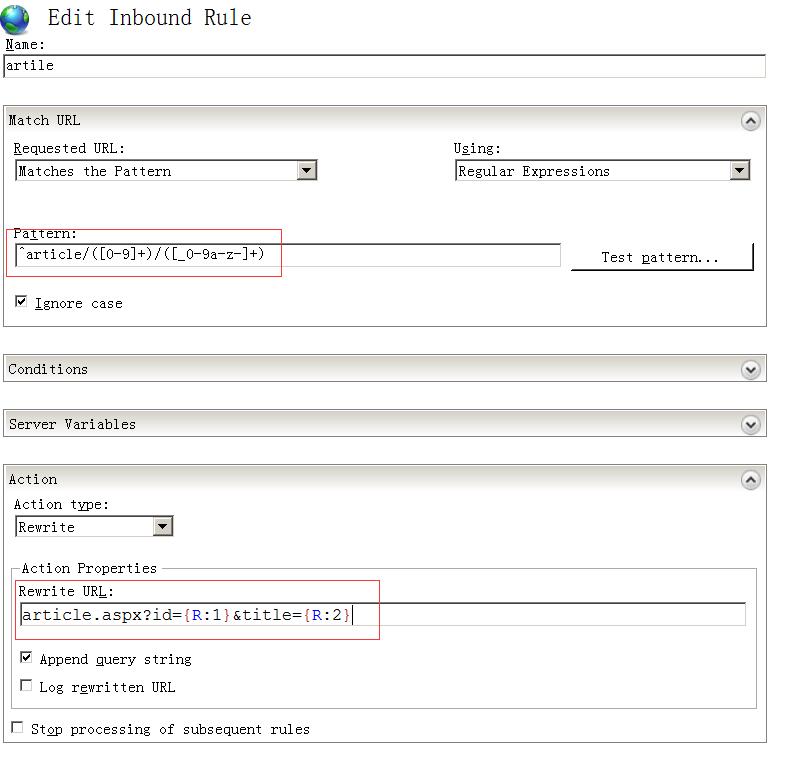Toggle the Ignore case checkbox
This screenshot has width=788, height=769.
(x=21, y=301)
